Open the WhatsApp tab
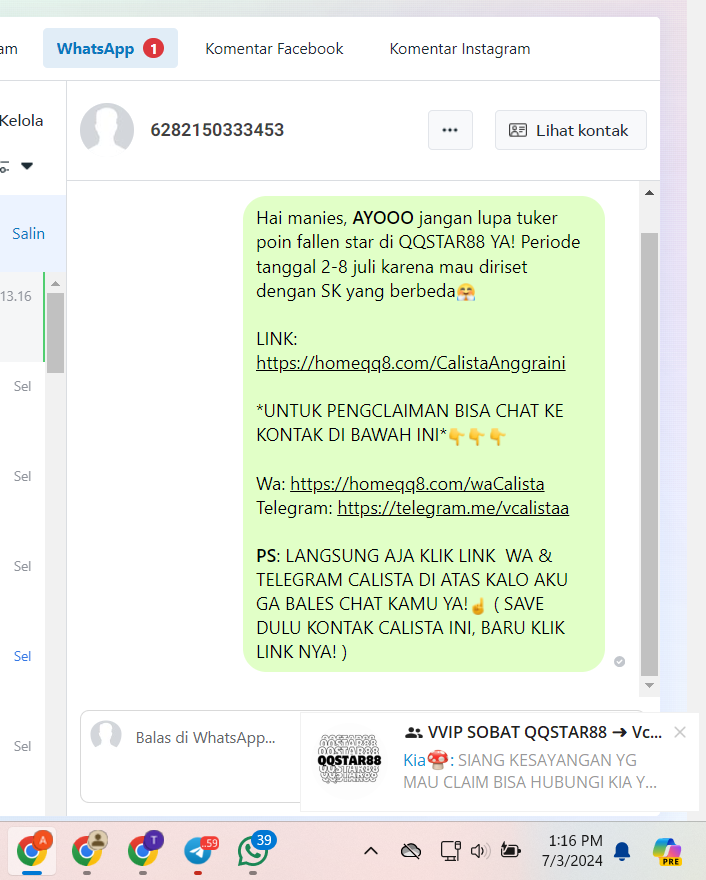Viewport: 706px width, 880px height. pos(111,48)
